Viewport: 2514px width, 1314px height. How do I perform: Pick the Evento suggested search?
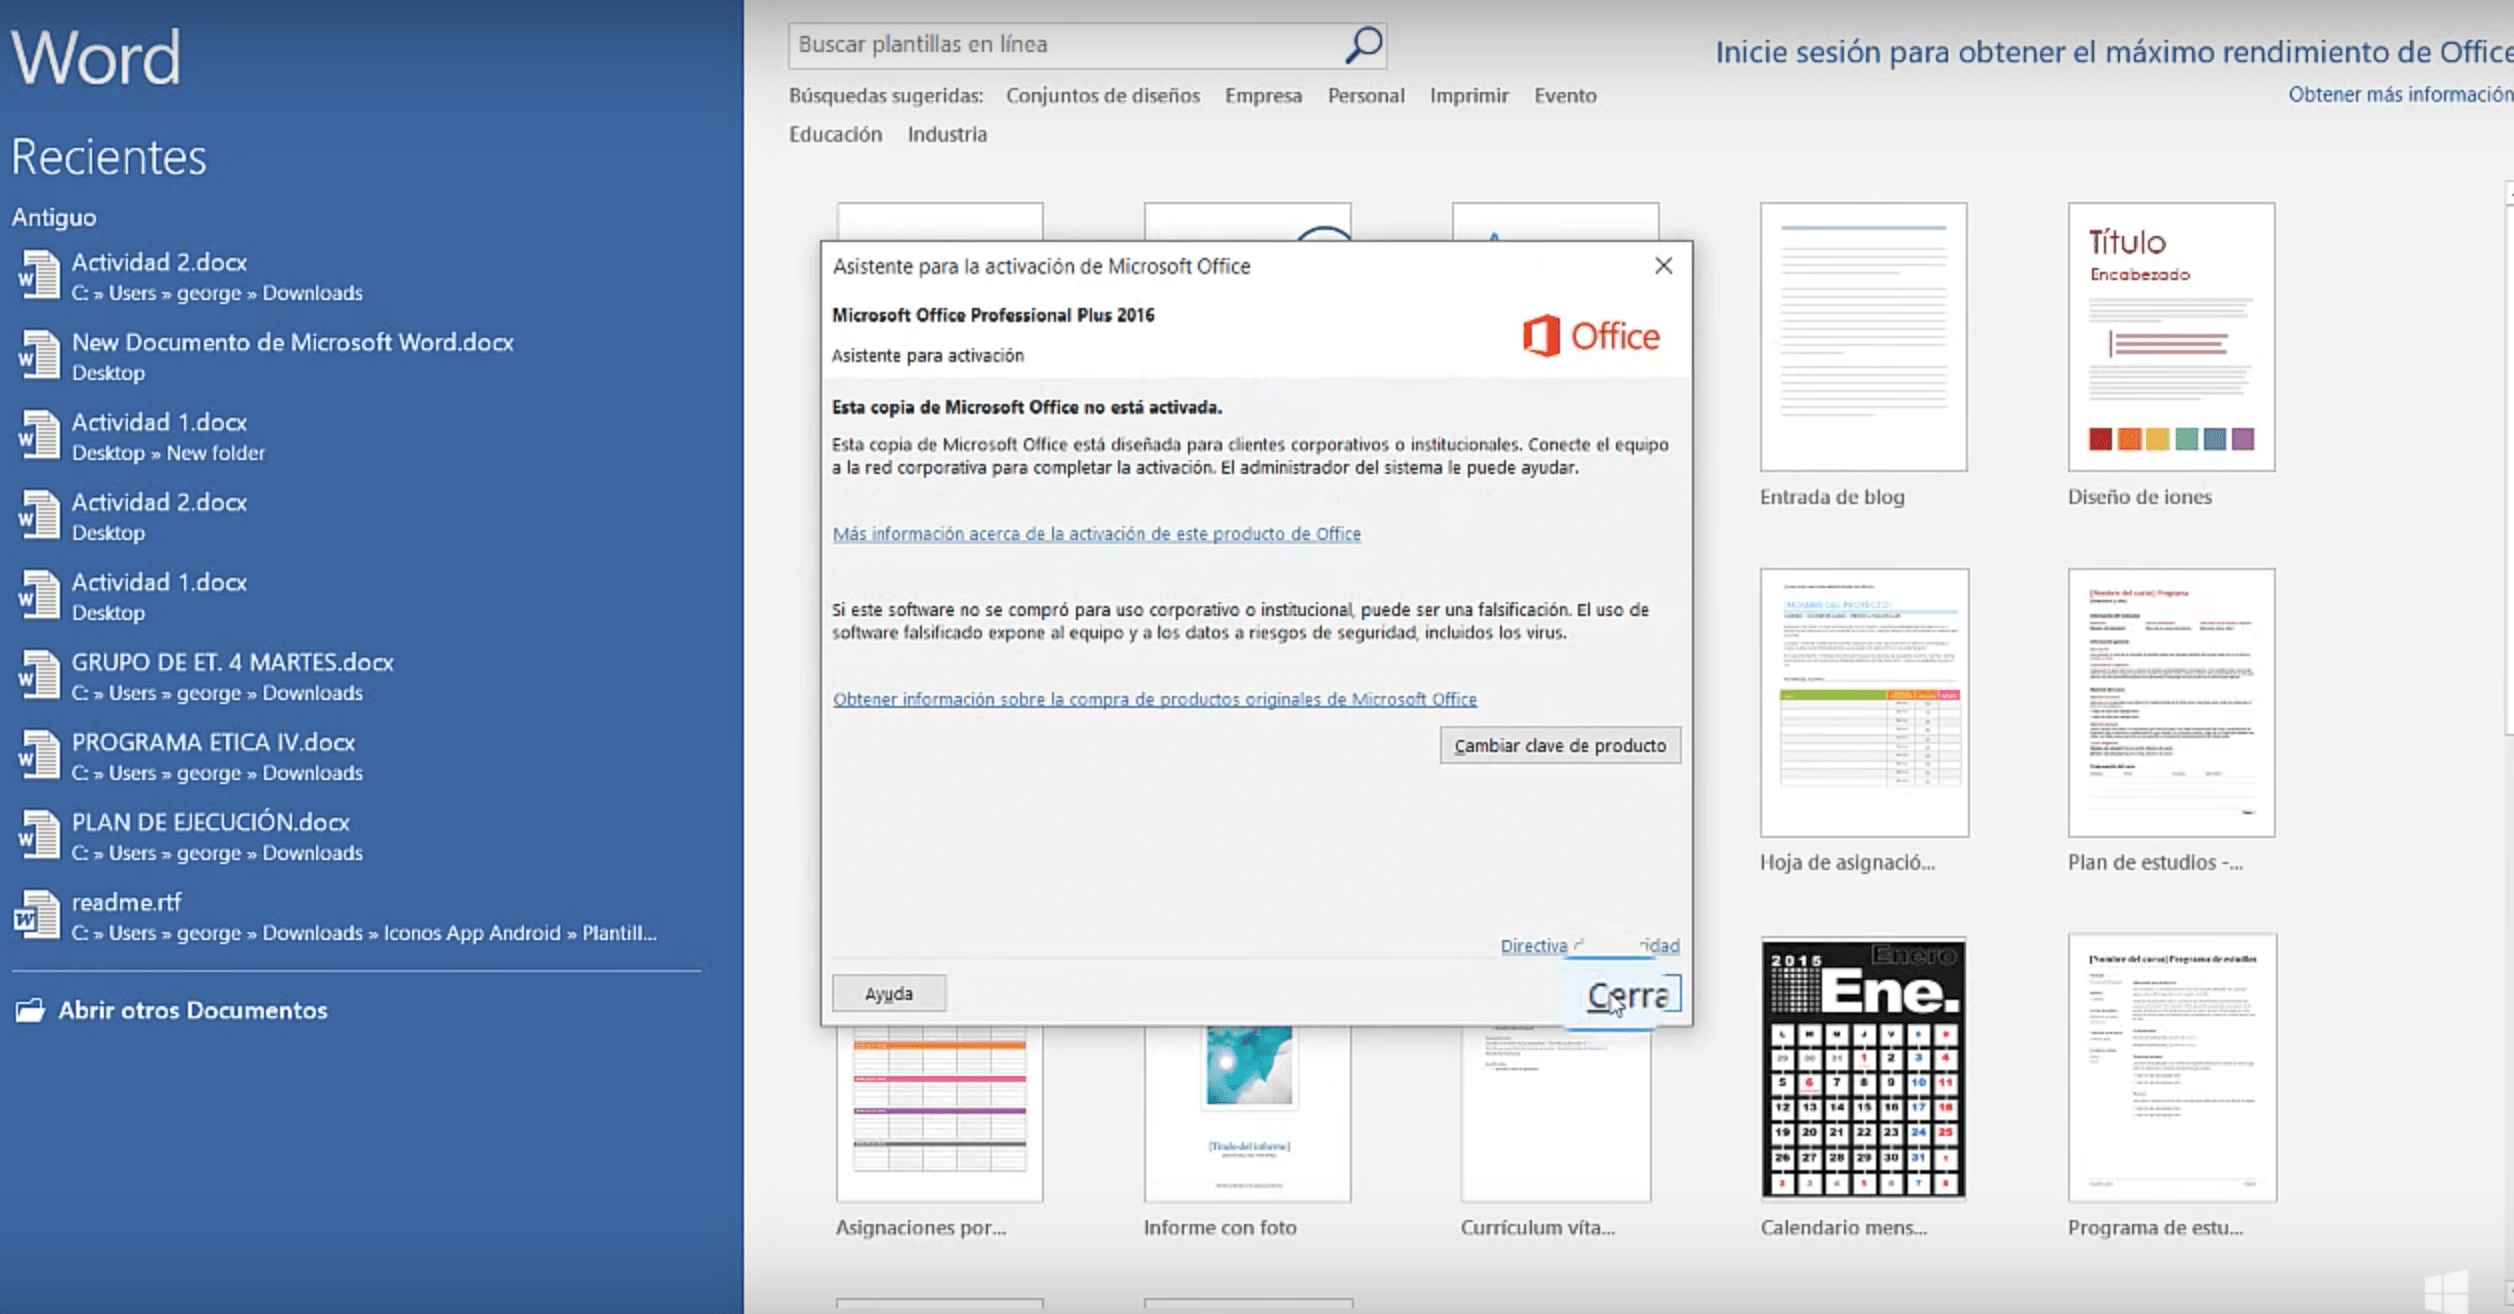coord(1565,96)
